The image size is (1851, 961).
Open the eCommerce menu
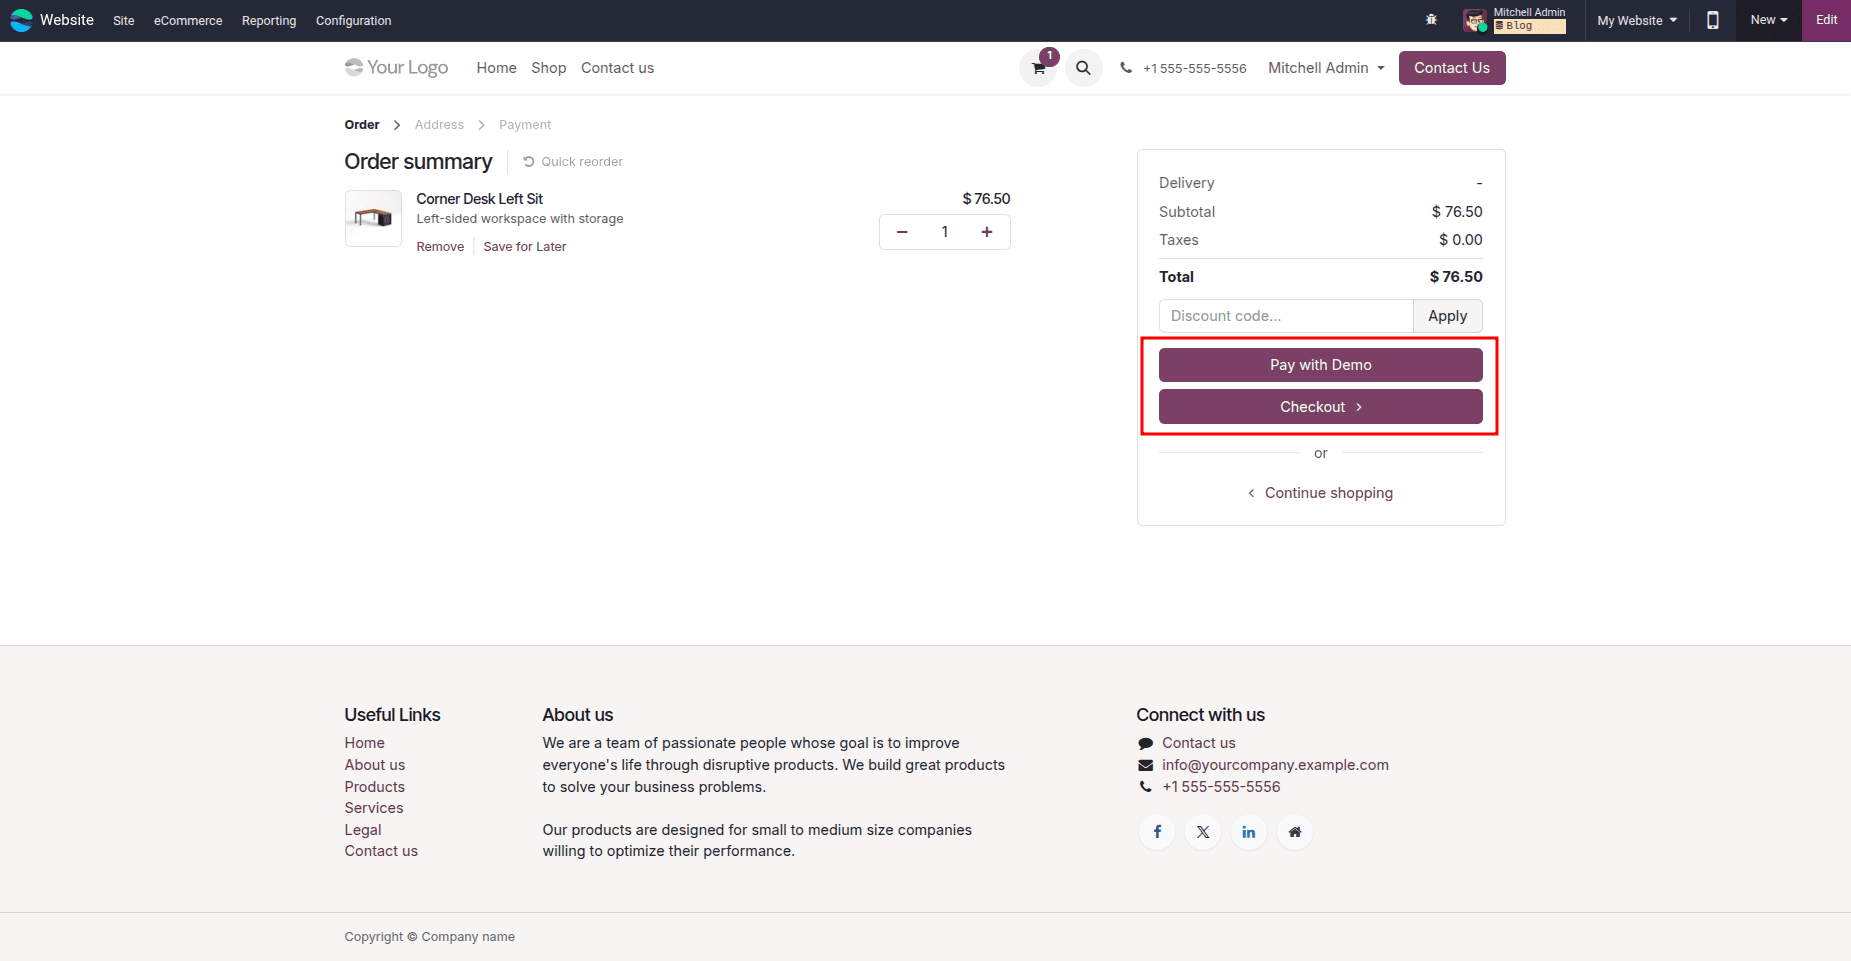[x=188, y=20]
